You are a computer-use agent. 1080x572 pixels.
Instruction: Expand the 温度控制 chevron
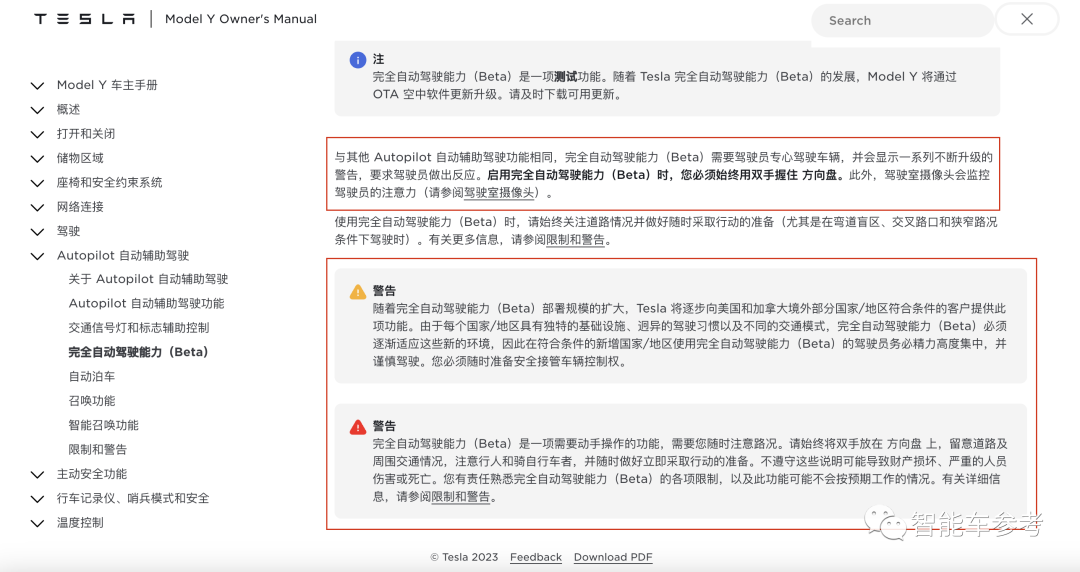37,523
